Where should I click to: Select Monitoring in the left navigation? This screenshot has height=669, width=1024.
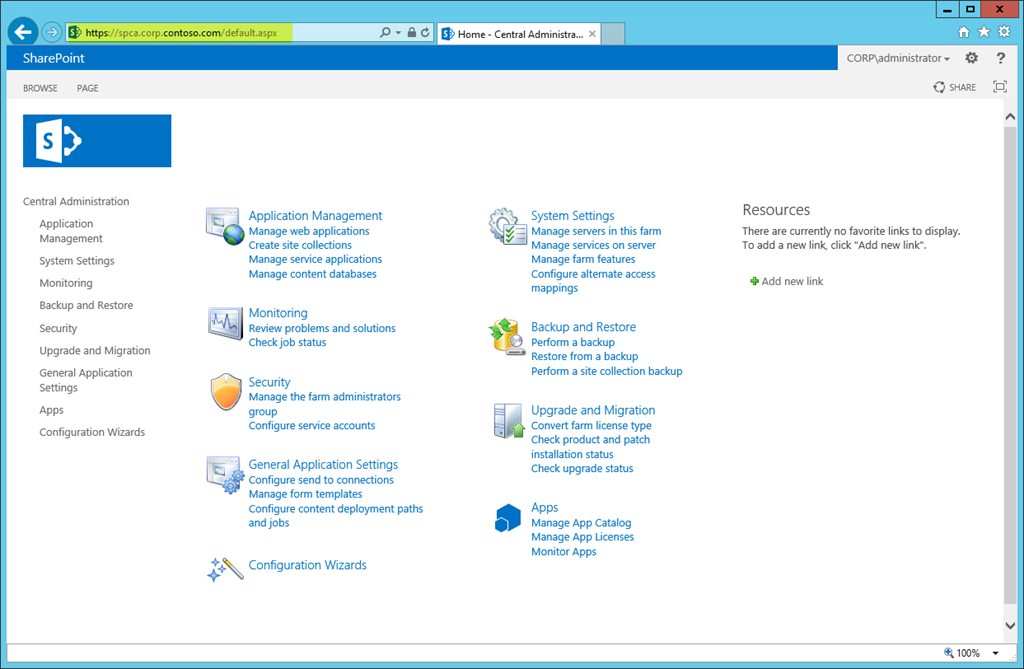pos(66,283)
